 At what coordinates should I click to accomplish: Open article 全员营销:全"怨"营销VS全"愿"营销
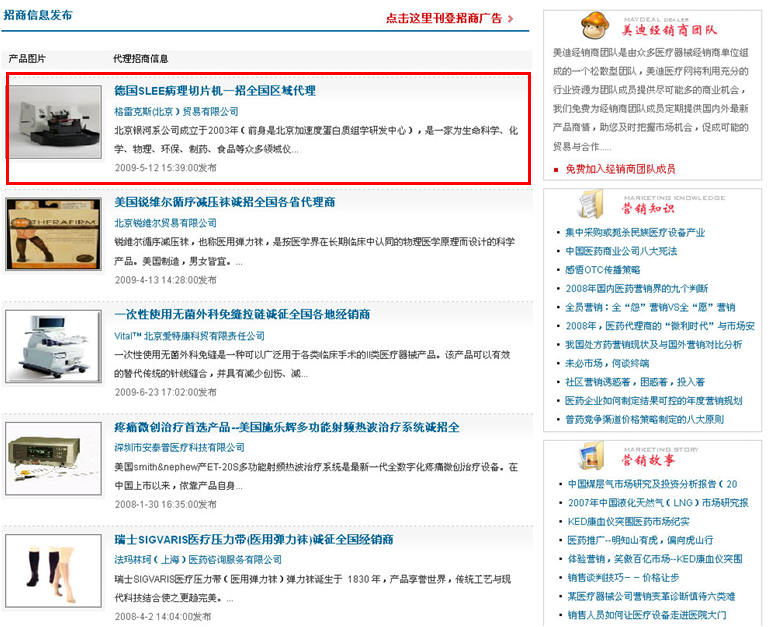650,307
